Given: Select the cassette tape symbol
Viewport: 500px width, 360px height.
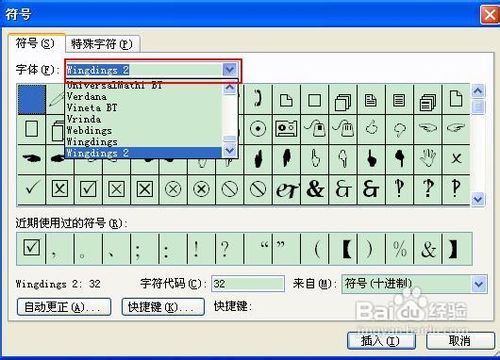Looking at the screenshot, I should click(x=286, y=129).
